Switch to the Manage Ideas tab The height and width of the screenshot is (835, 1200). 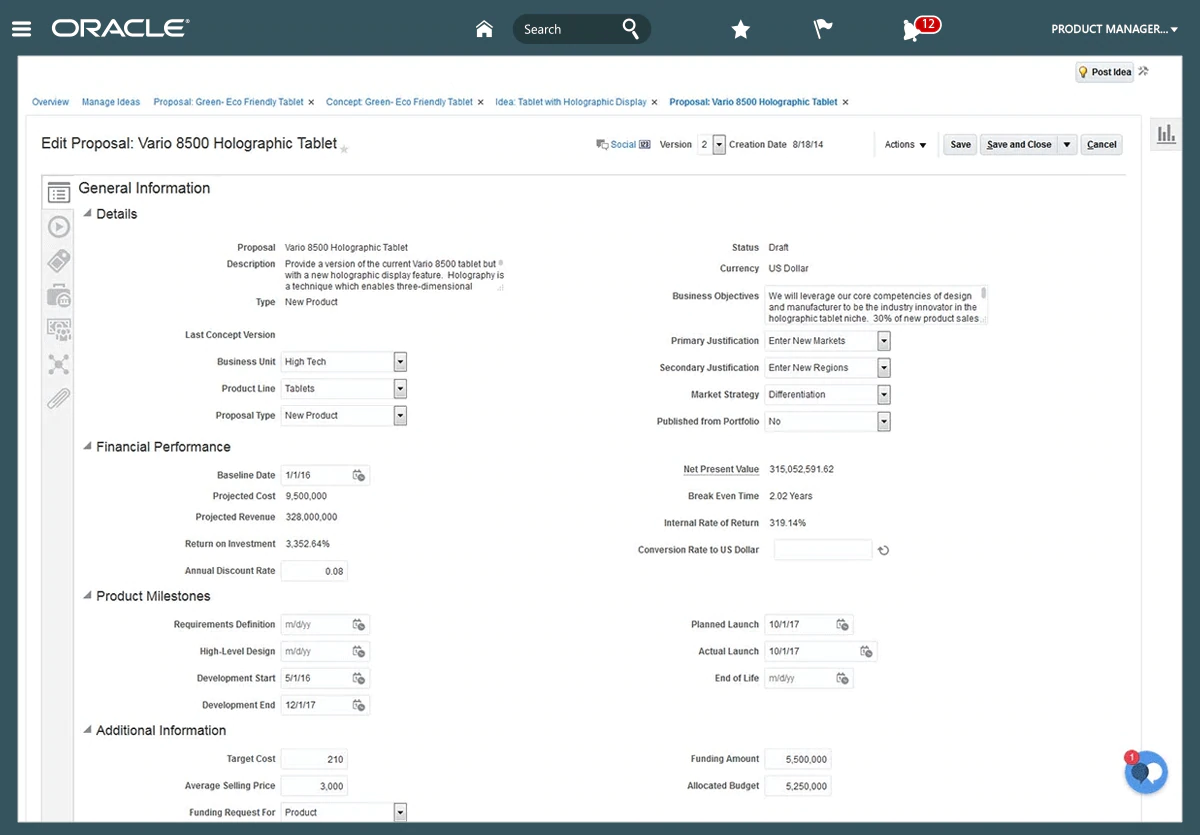click(x=111, y=102)
